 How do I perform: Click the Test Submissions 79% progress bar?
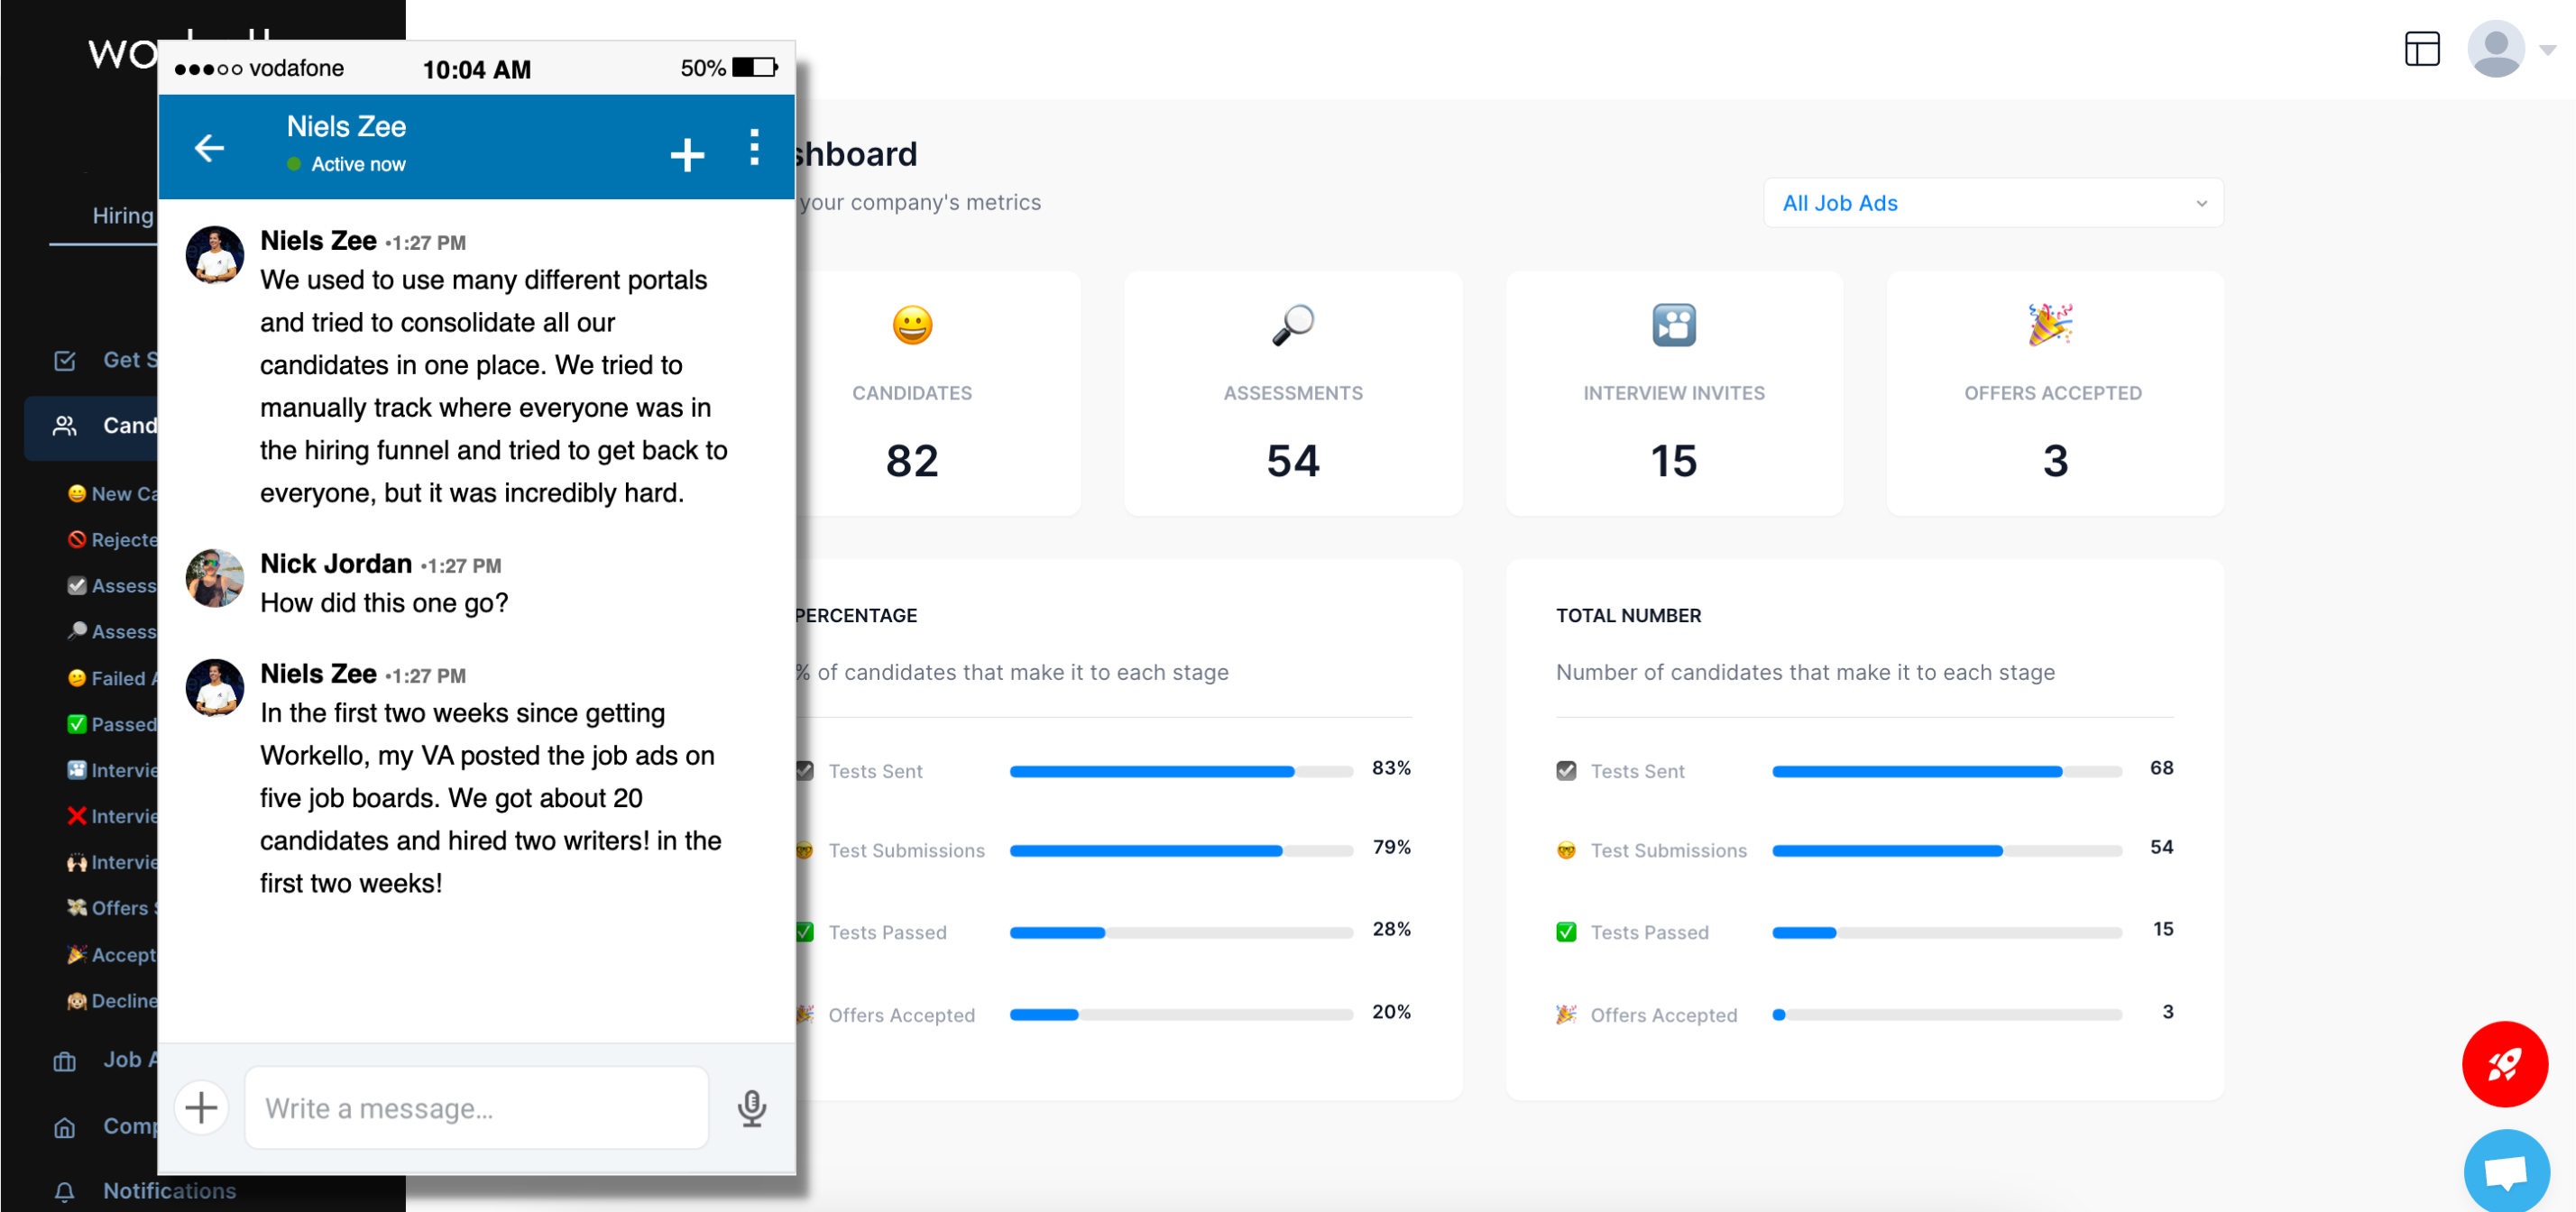tap(1181, 851)
